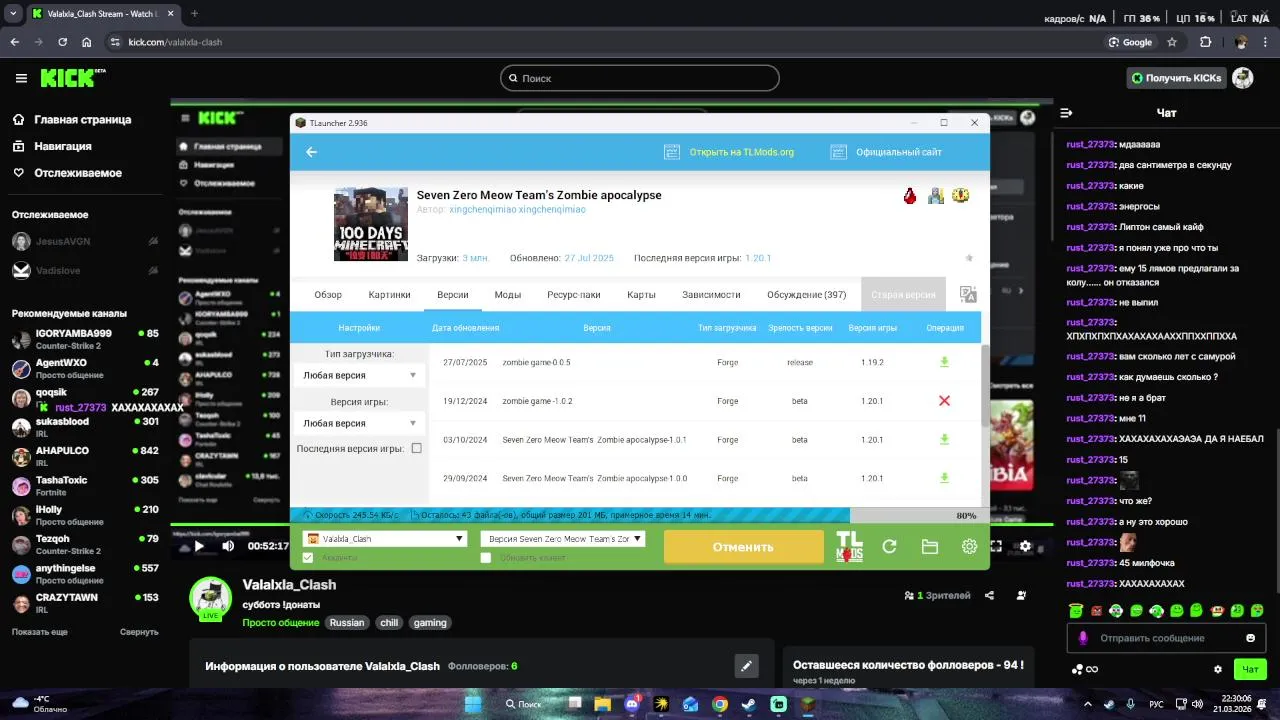Click Показать еще in the Kick sidebar

click(40, 632)
